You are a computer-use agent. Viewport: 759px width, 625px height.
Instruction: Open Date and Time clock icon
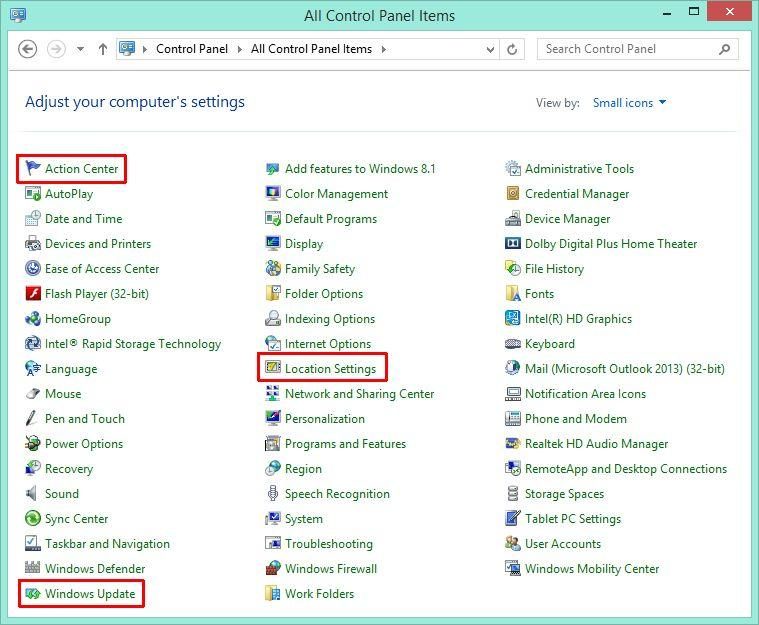33,218
